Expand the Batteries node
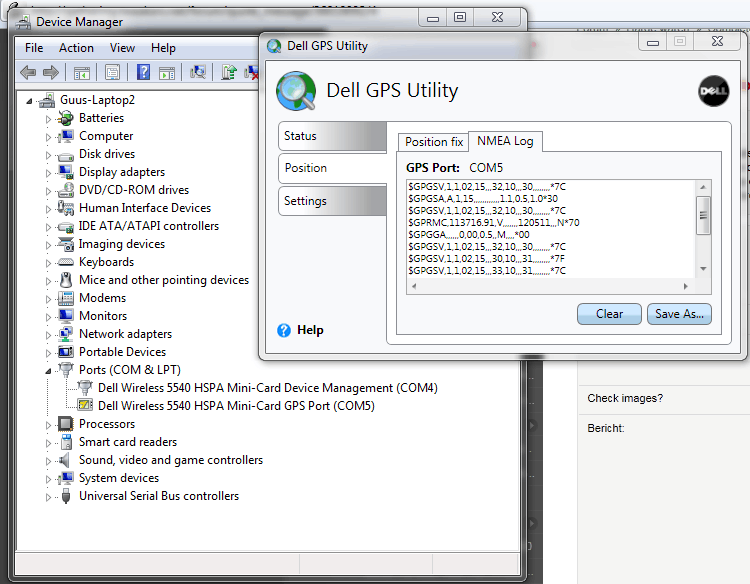Image resolution: width=750 pixels, height=584 pixels. click(48, 119)
